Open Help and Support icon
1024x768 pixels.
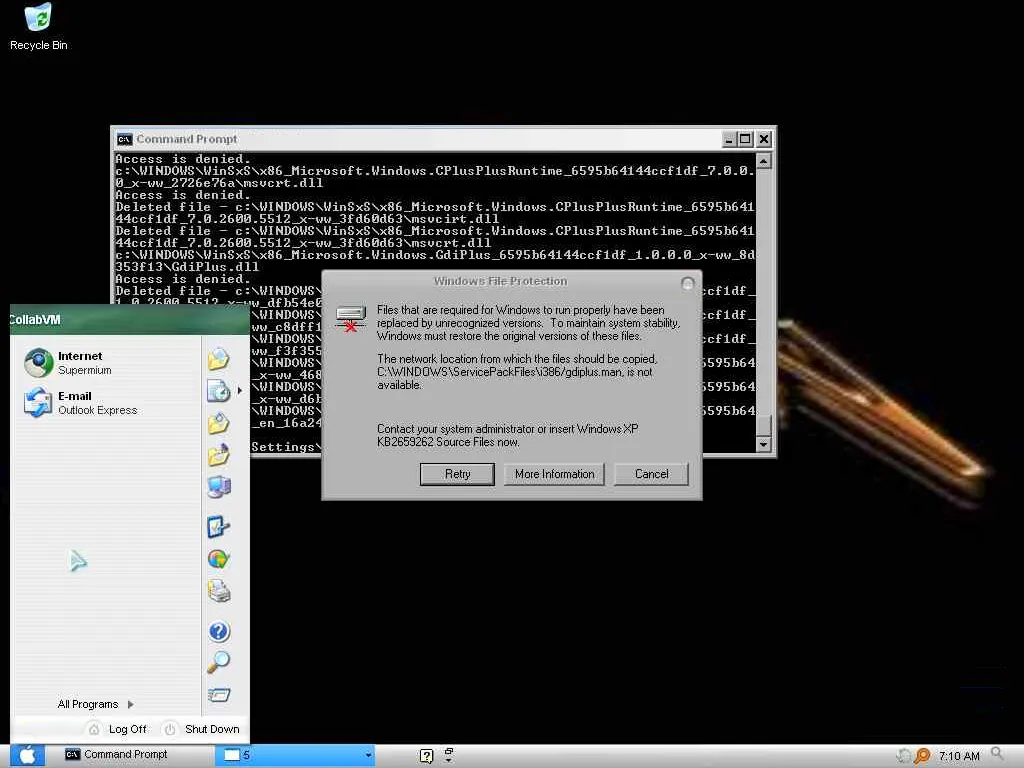(219, 631)
